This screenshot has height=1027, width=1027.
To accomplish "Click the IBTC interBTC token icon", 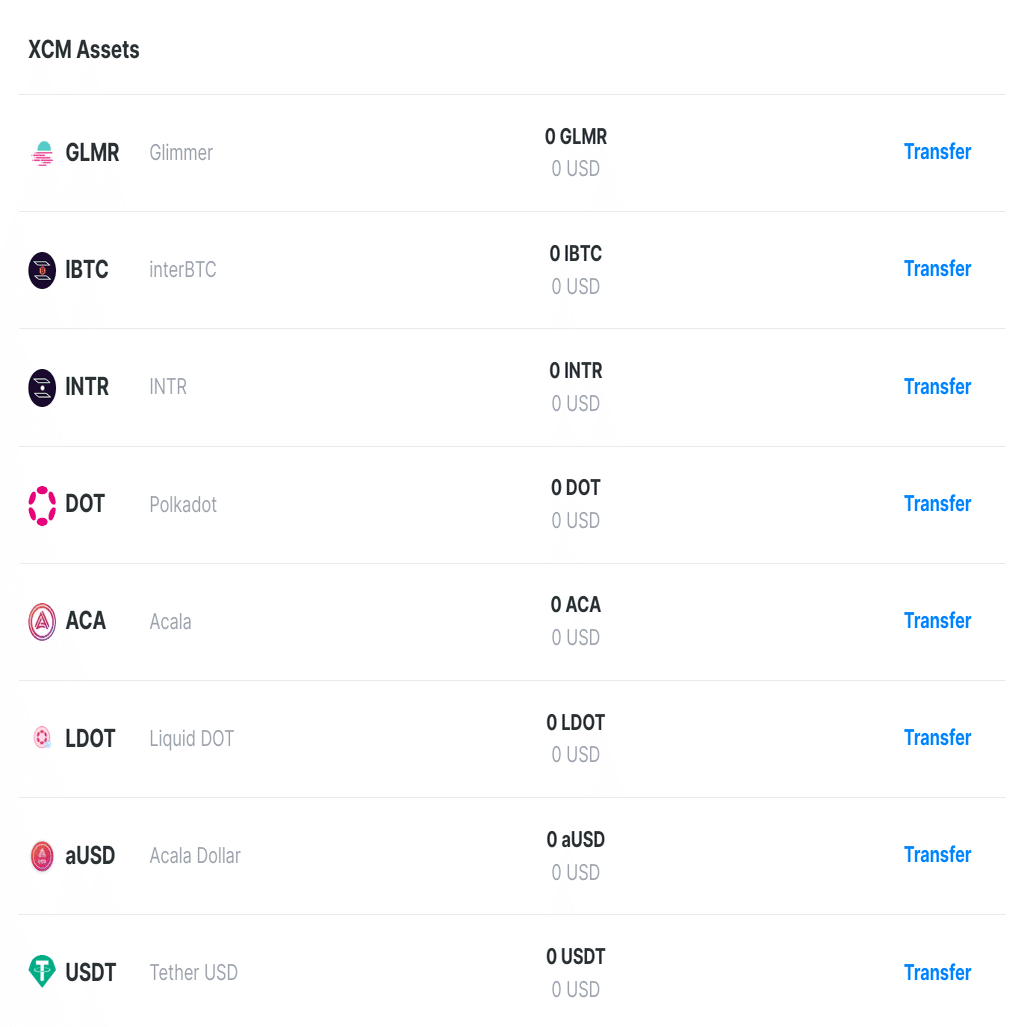I will pyautogui.click(x=42, y=270).
